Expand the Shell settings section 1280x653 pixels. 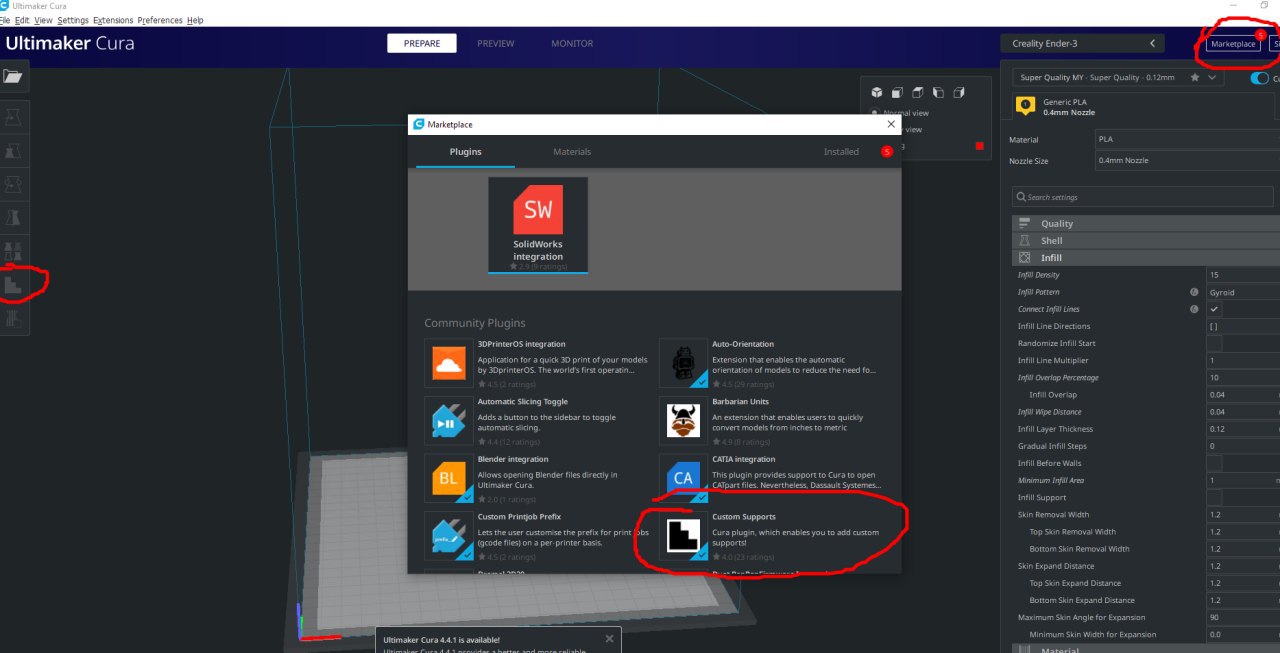pyautogui.click(x=1146, y=241)
